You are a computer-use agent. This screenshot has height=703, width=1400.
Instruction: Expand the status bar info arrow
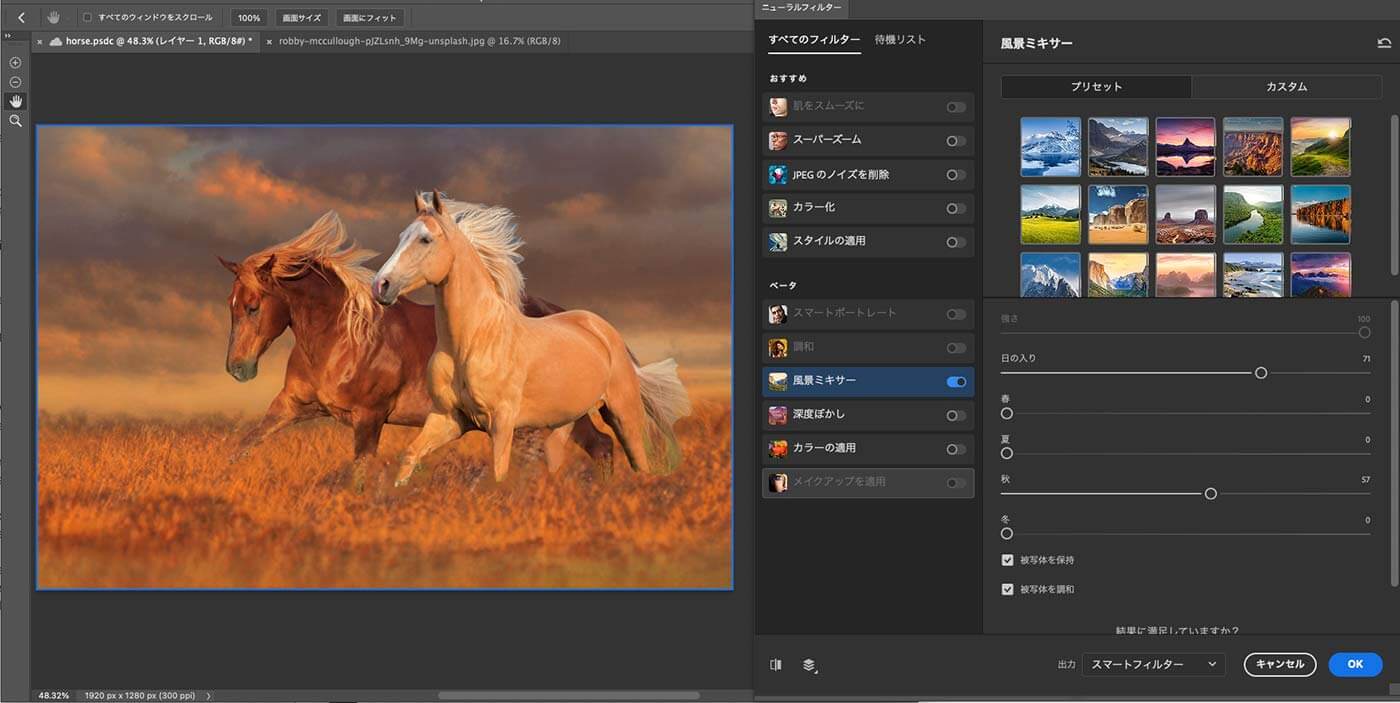point(208,695)
